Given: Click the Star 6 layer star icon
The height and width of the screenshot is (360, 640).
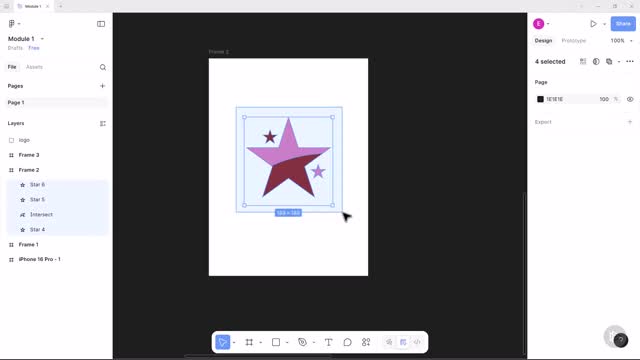Looking at the screenshot, I should coord(22,185).
